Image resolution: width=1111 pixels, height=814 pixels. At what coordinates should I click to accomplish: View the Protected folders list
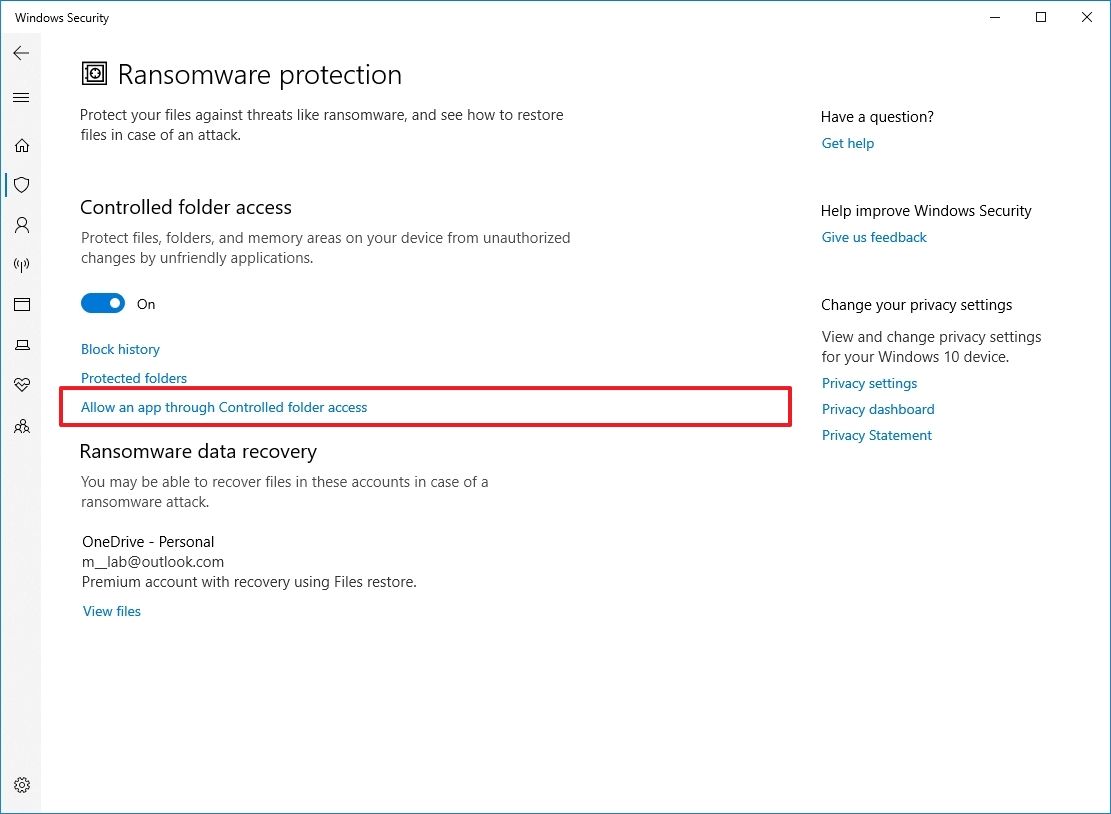(x=134, y=378)
